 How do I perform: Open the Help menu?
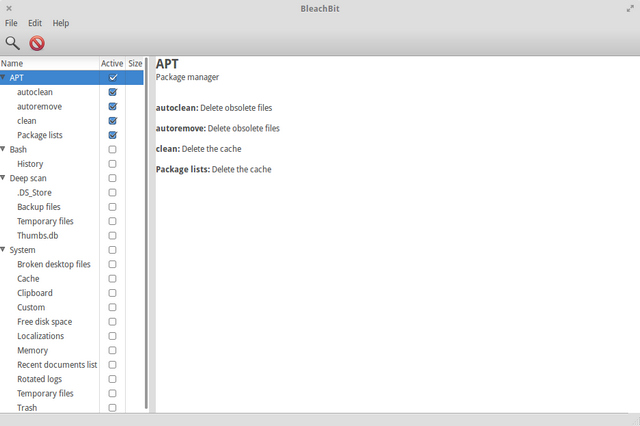[60, 23]
